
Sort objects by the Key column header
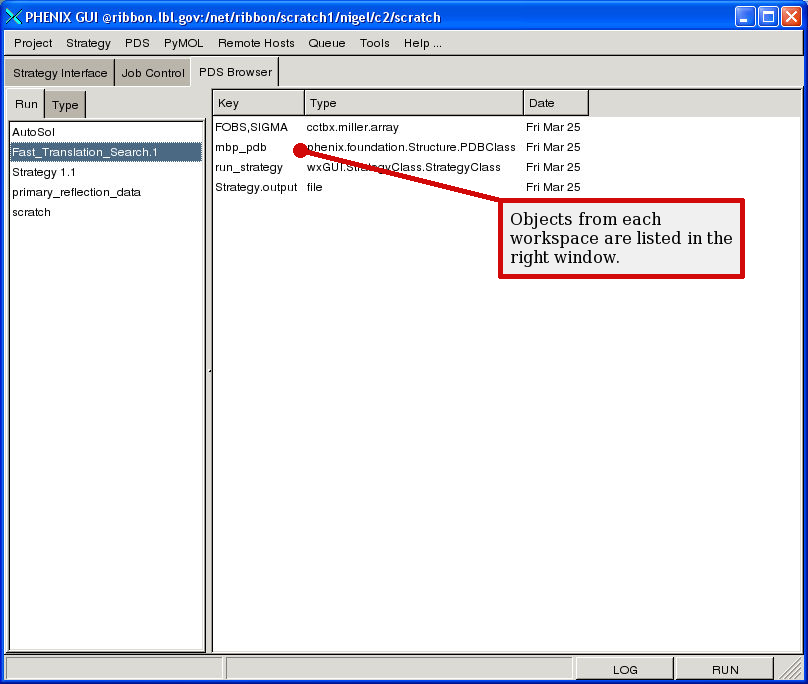(258, 103)
